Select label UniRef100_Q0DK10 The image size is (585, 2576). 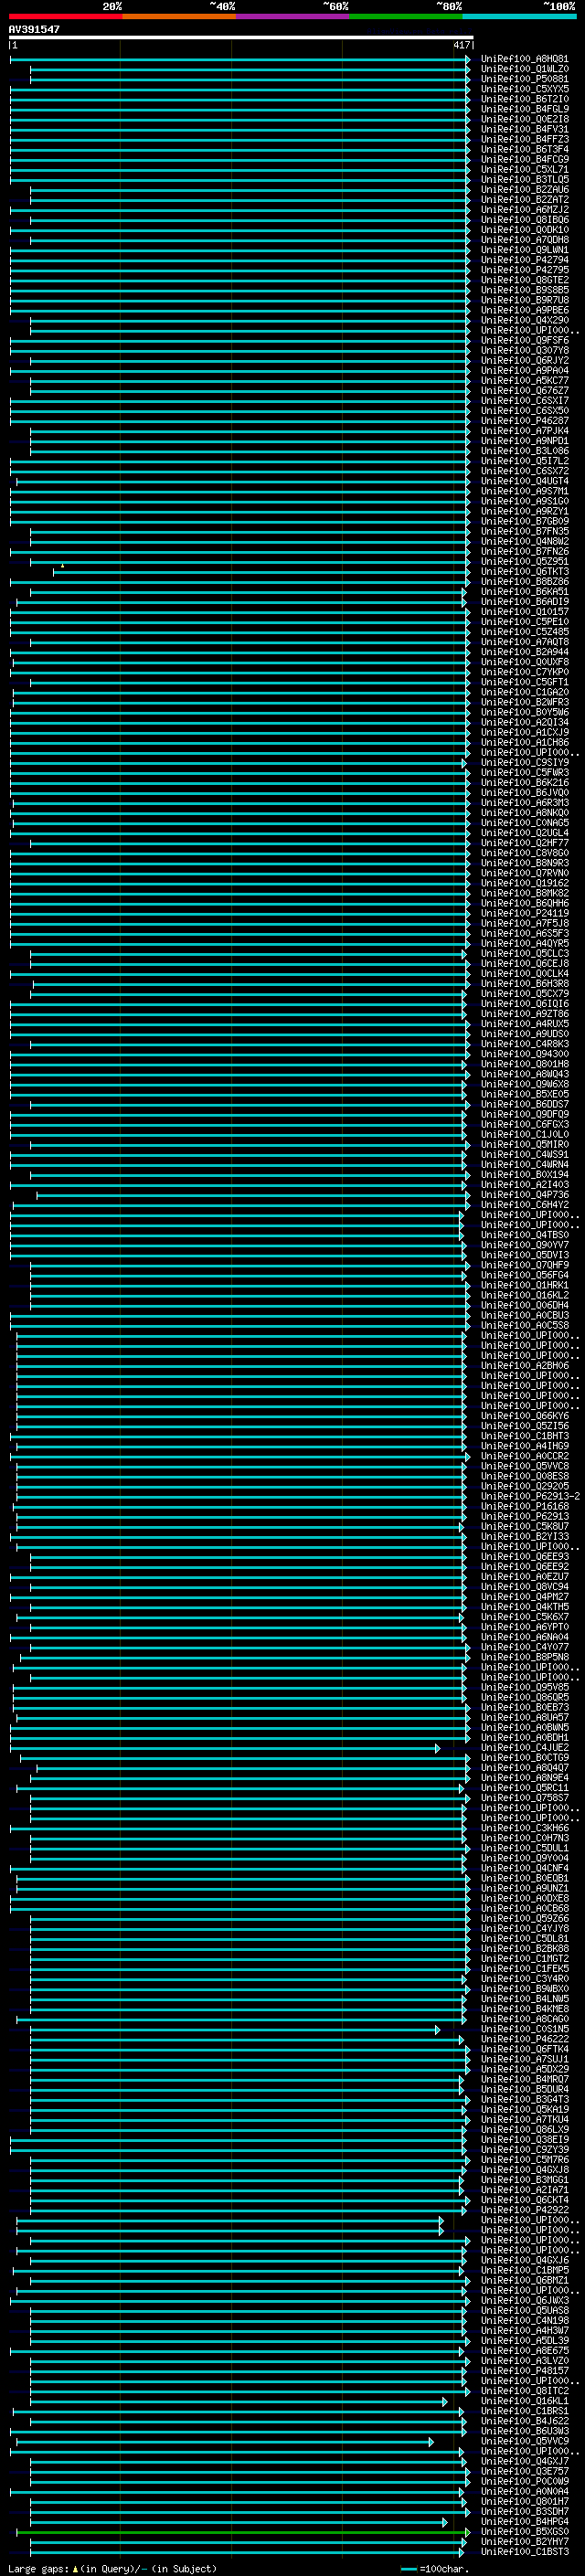524,230
